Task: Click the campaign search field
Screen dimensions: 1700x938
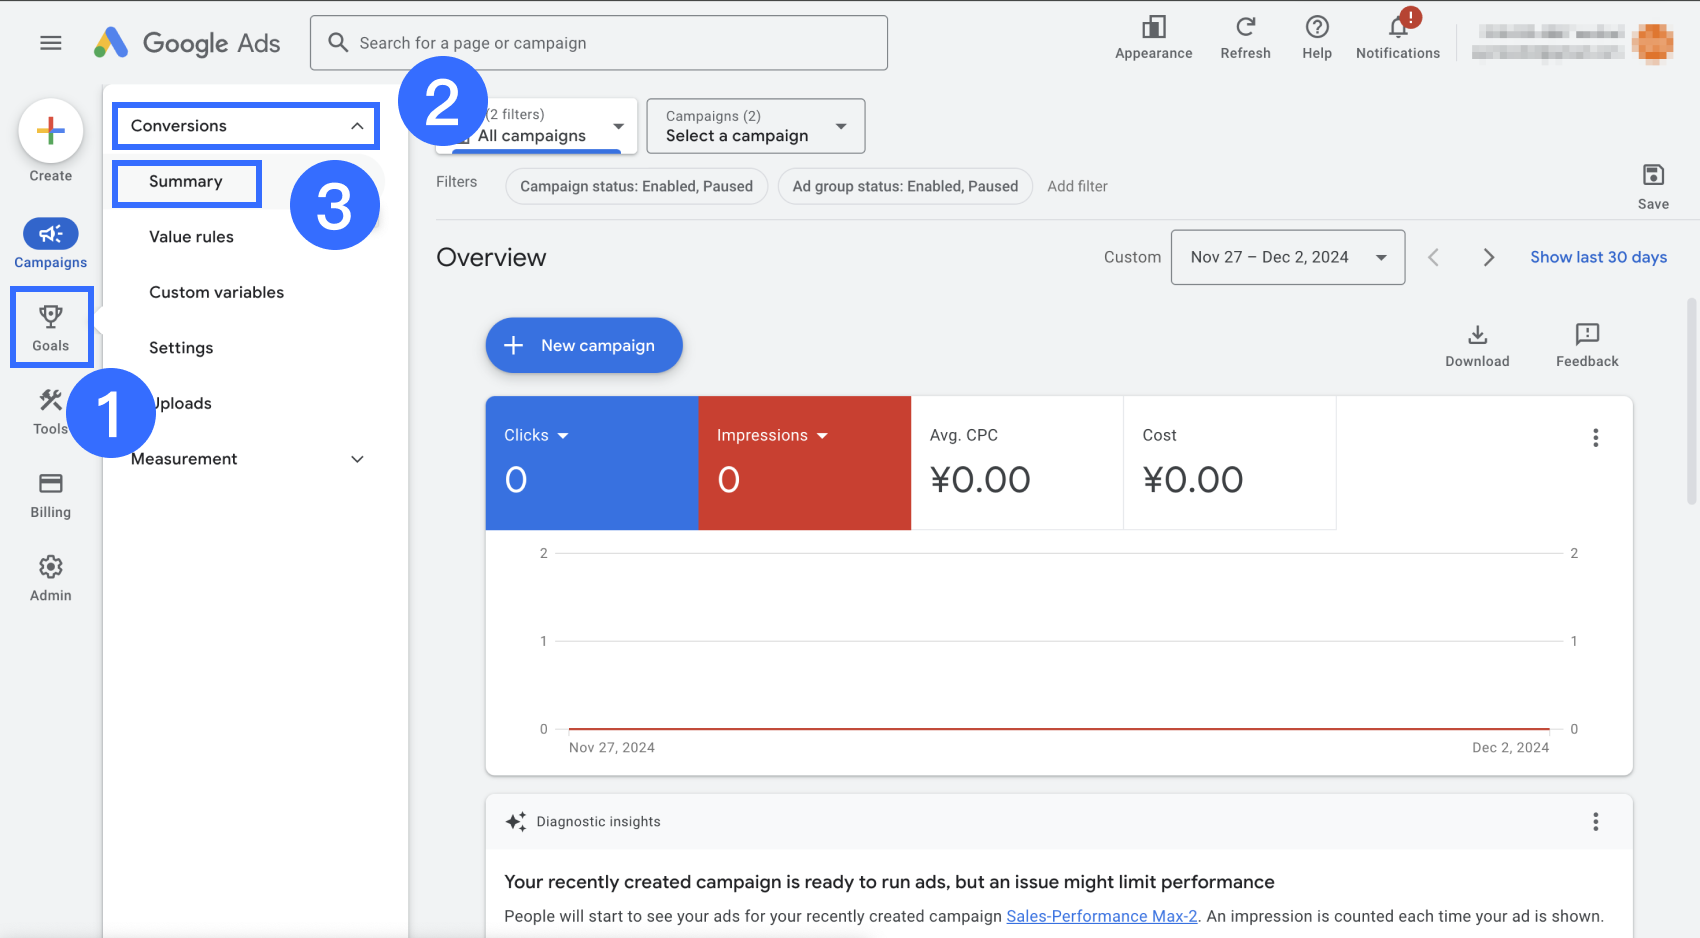Action: pyautogui.click(x=600, y=43)
